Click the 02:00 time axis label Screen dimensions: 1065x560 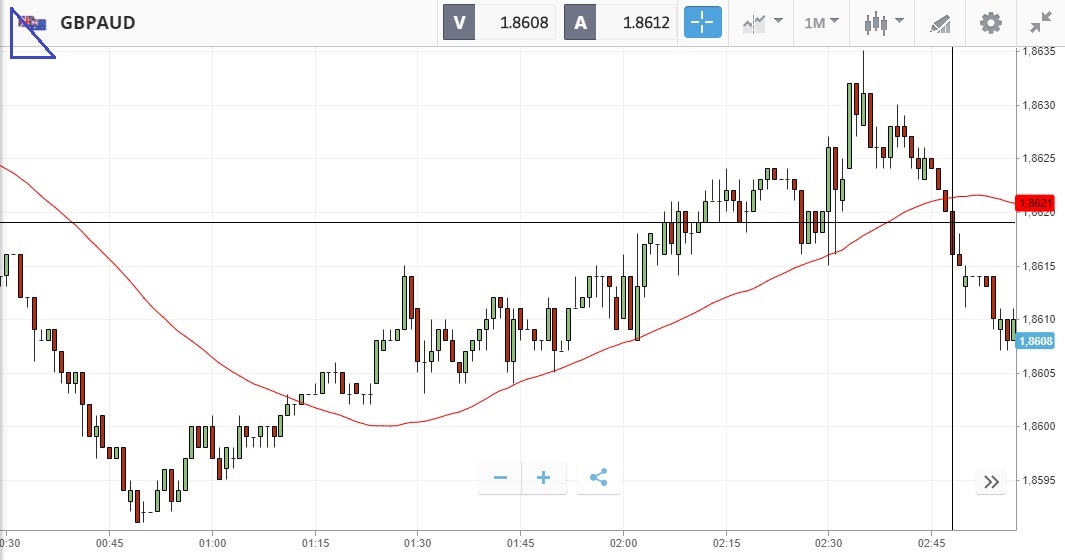tap(622, 543)
